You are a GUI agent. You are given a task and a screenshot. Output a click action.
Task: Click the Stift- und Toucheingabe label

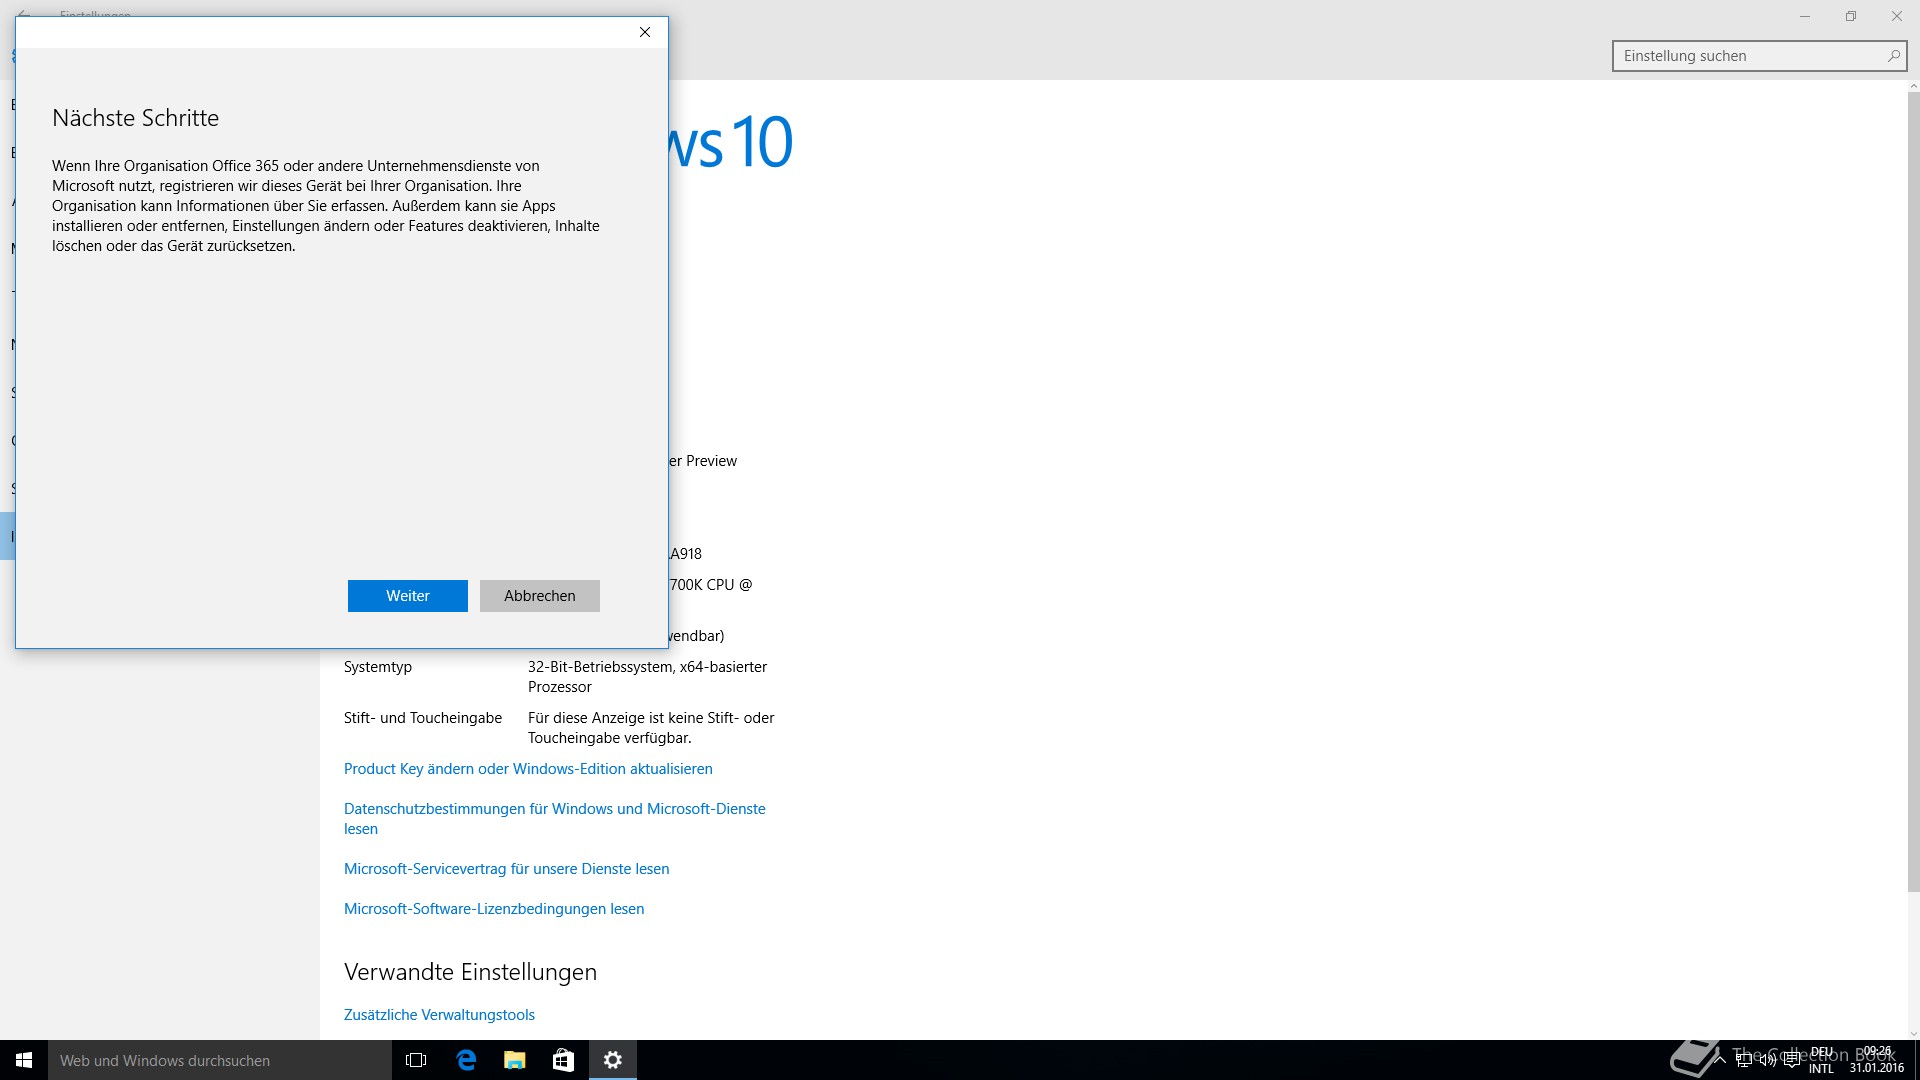pos(423,718)
